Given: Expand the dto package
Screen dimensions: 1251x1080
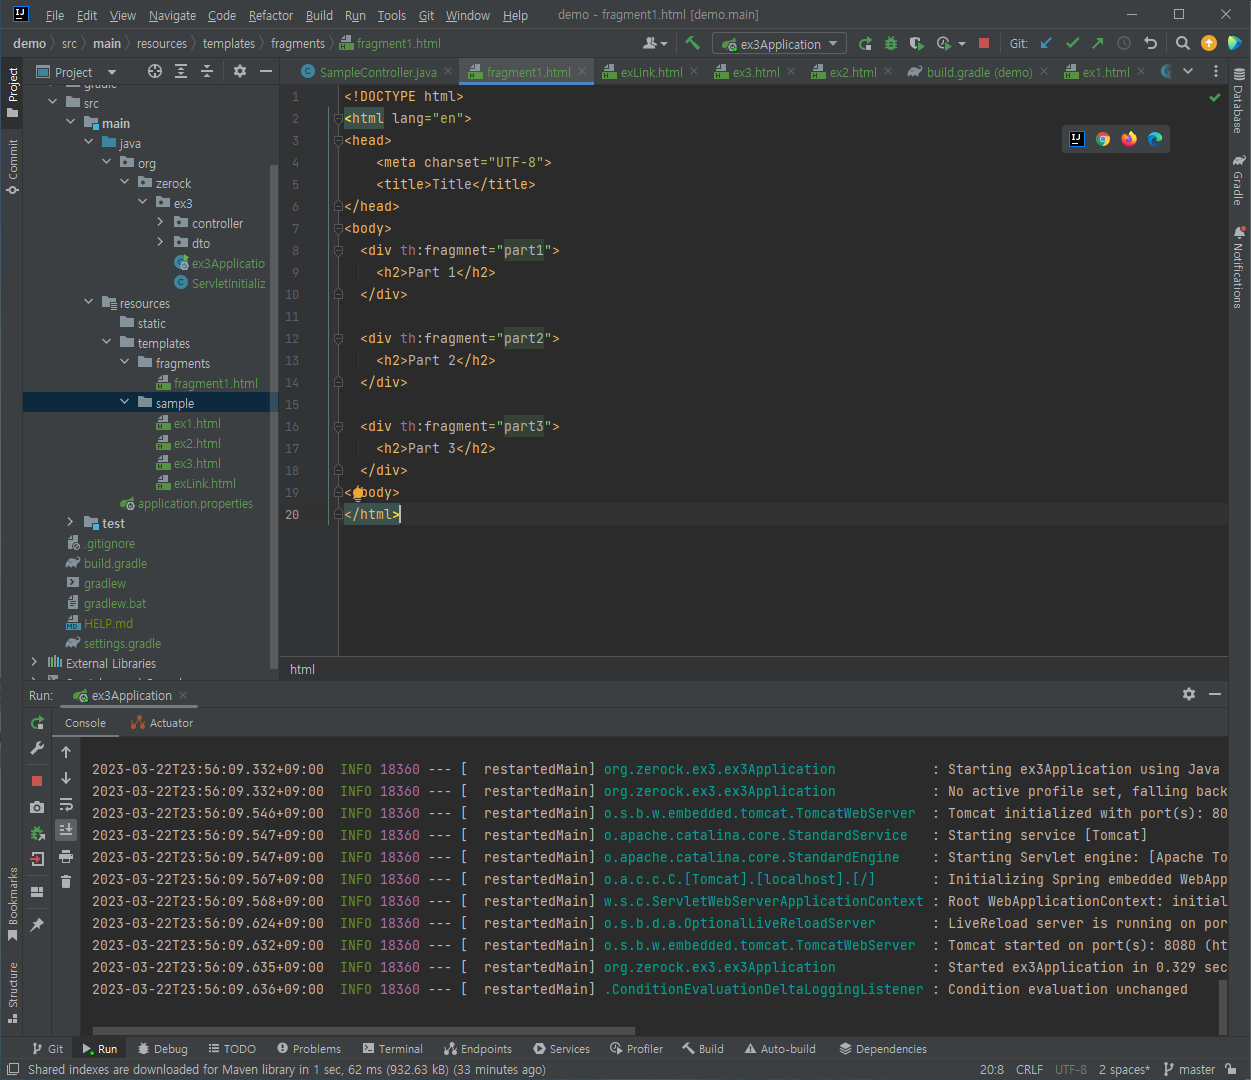Looking at the screenshot, I should [160, 242].
